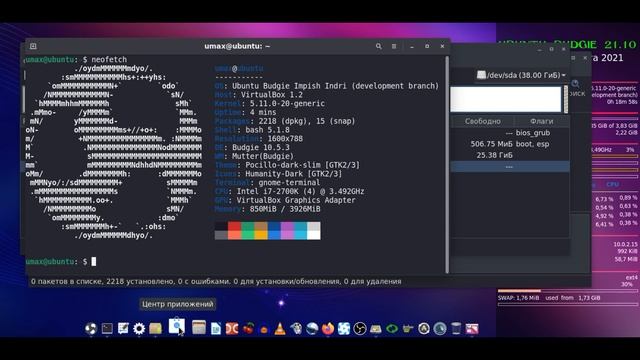Launch Firefox from the dock

[328, 329]
